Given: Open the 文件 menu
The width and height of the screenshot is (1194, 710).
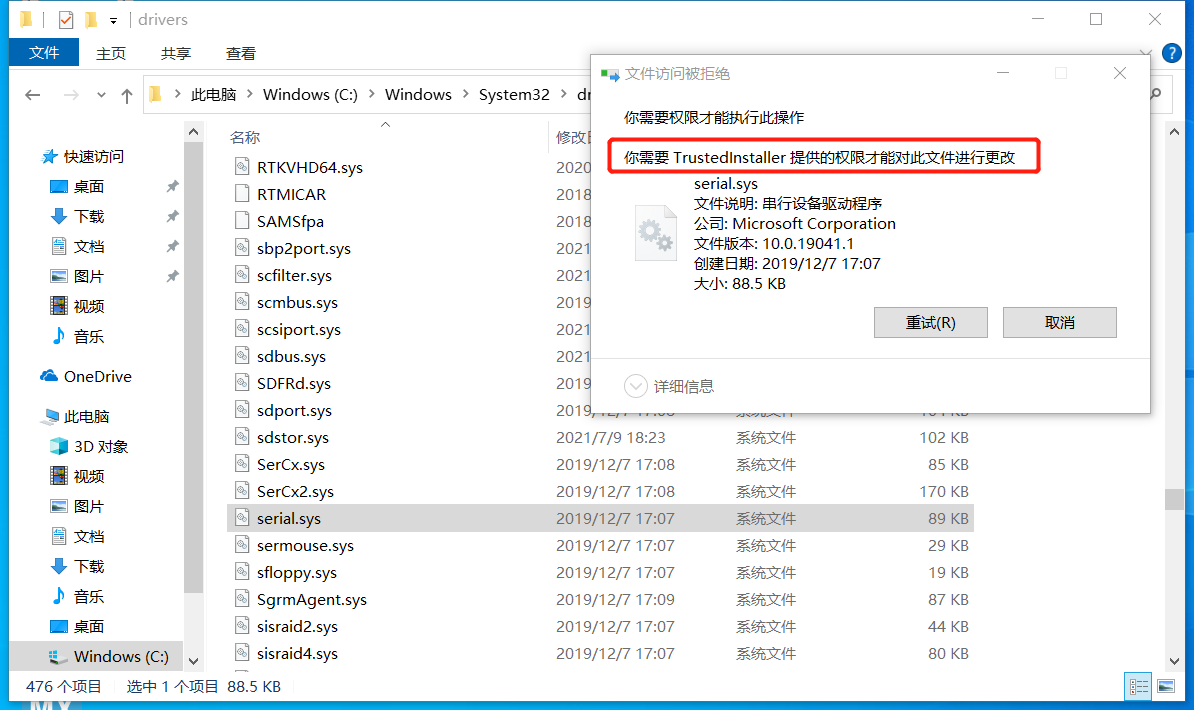Looking at the screenshot, I should [x=43, y=53].
